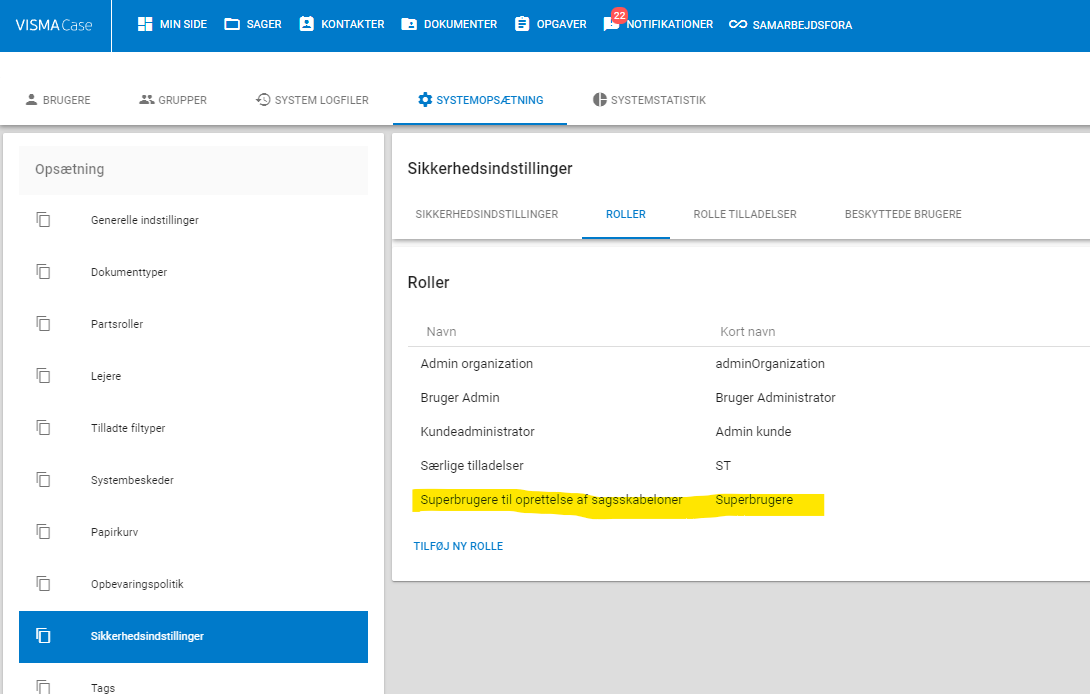1090x694 pixels.
Task: Select the ROLLER sub-tab
Action: 626,214
